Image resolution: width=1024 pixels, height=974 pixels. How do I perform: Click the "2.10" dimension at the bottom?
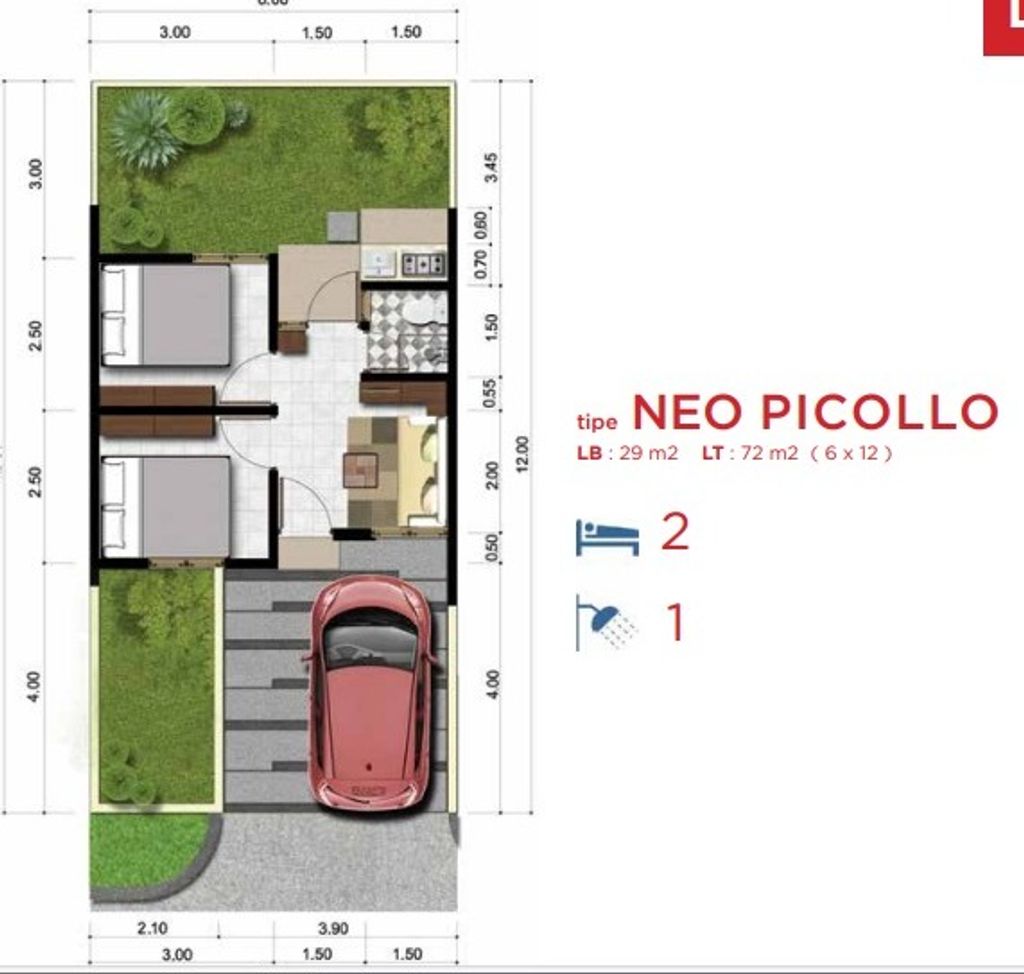[152, 928]
